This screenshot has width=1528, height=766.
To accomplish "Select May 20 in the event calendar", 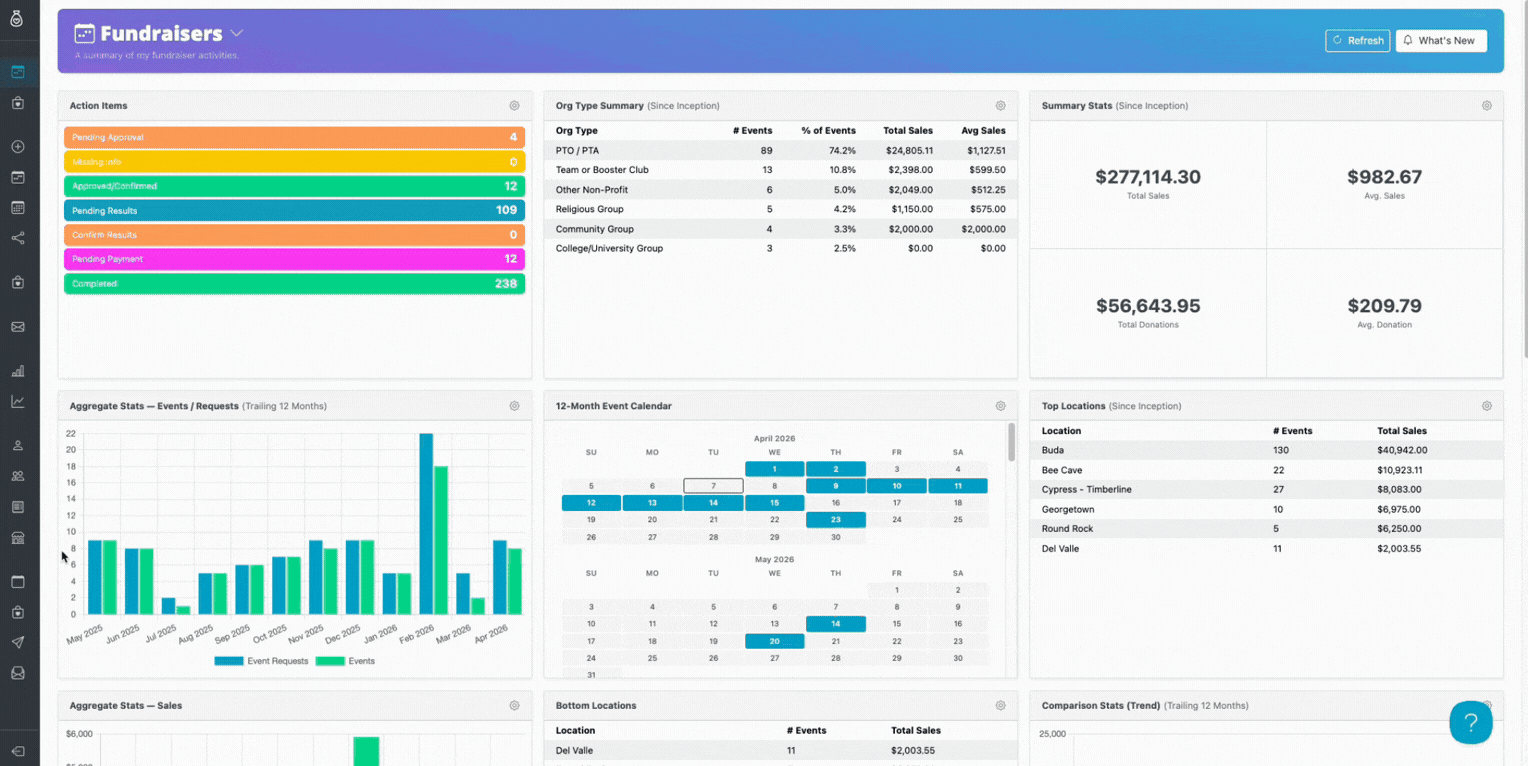I will pyautogui.click(x=775, y=641).
